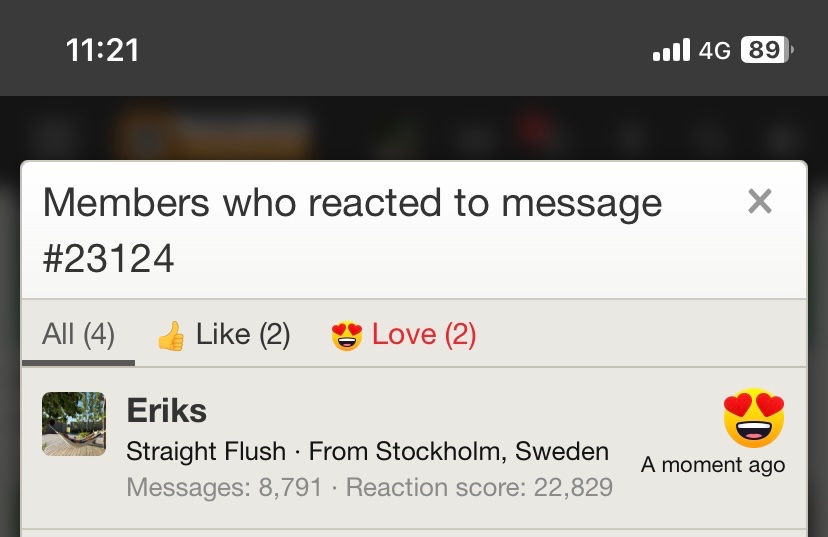
Task: Tap the 4G network indicator
Action: pyautogui.click(x=714, y=51)
